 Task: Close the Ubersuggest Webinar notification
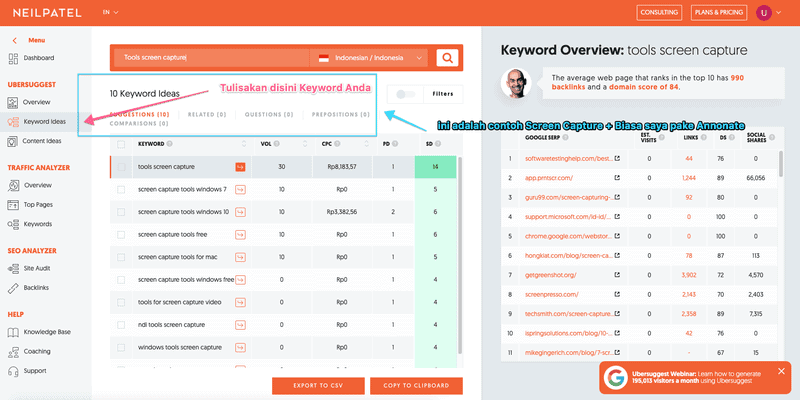click(x=781, y=371)
